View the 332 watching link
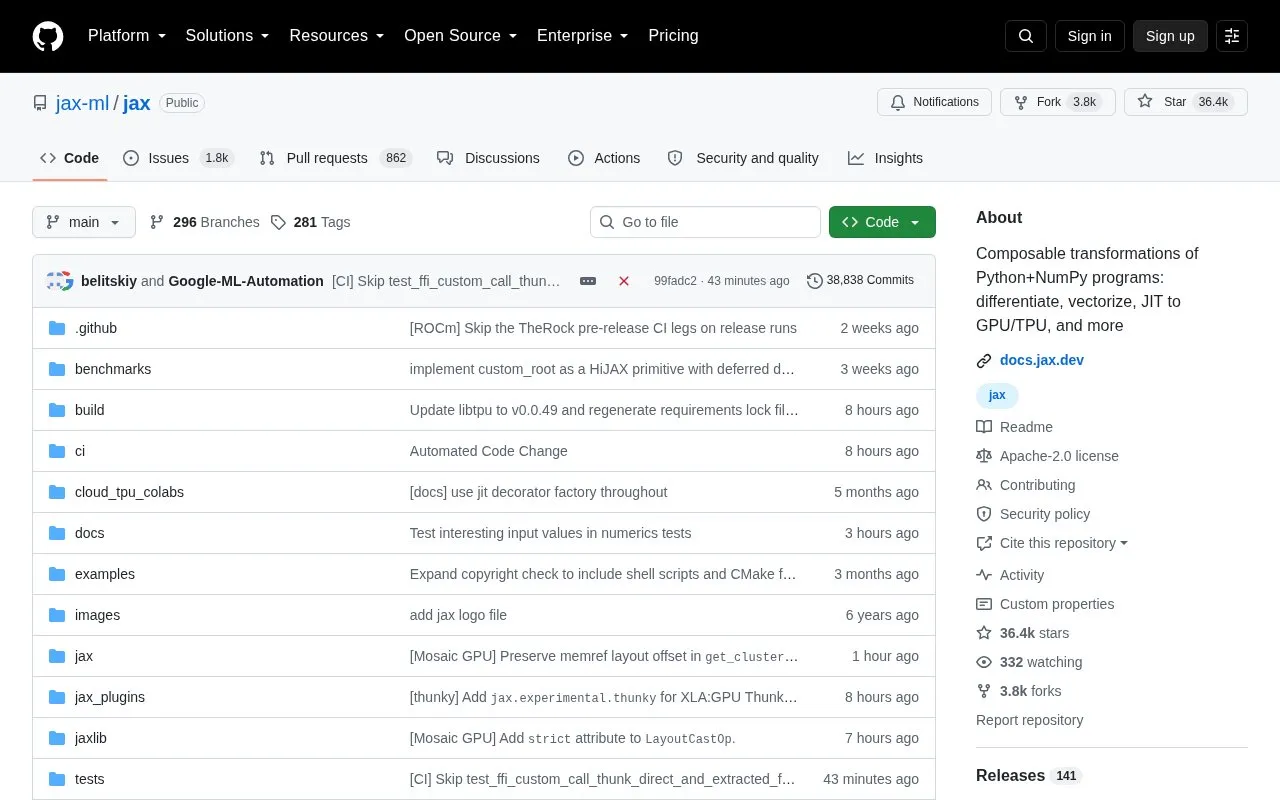 point(1029,662)
